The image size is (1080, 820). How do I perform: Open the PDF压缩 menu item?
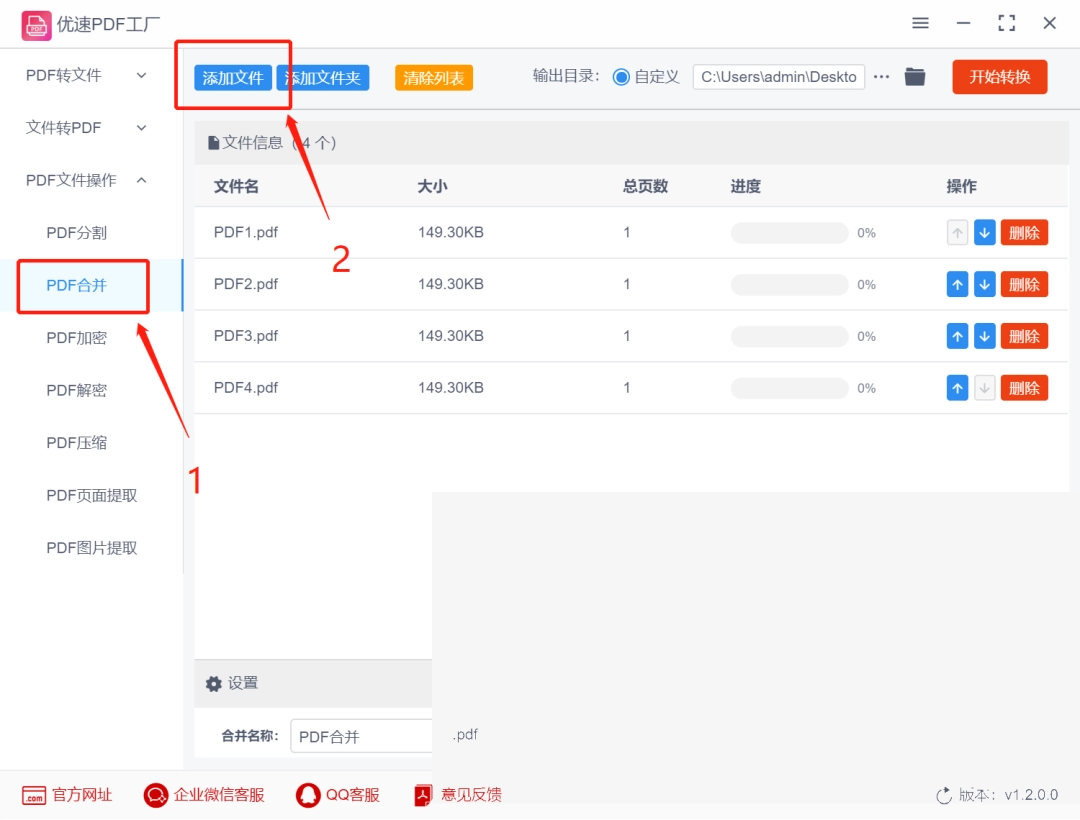click(x=76, y=443)
